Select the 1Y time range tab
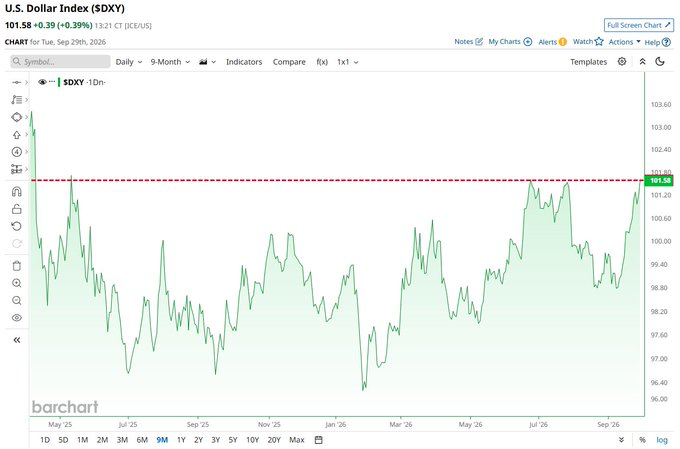680x449 pixels. pos(181,439)
